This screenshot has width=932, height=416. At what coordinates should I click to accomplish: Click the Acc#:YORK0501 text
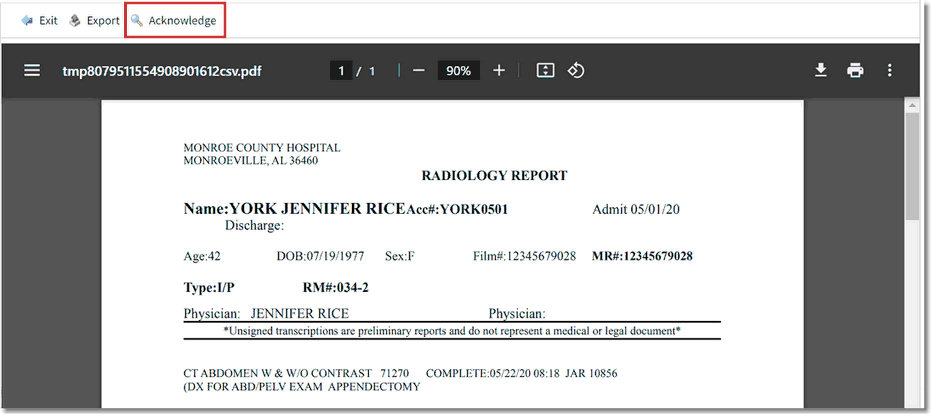click(457, 209)
